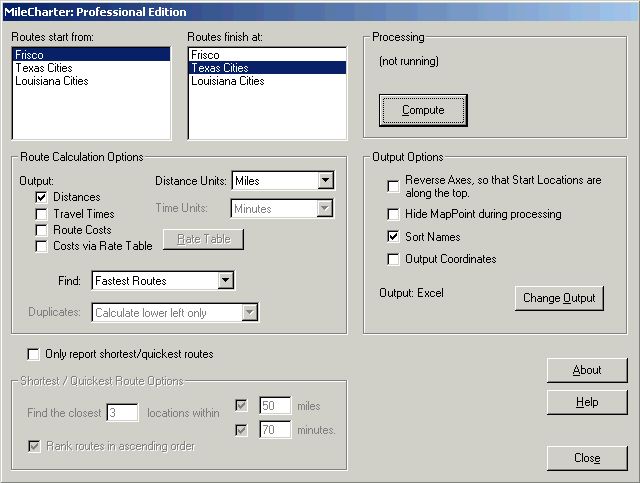
Task: Open the About dialog
Action: click(587, 370)
